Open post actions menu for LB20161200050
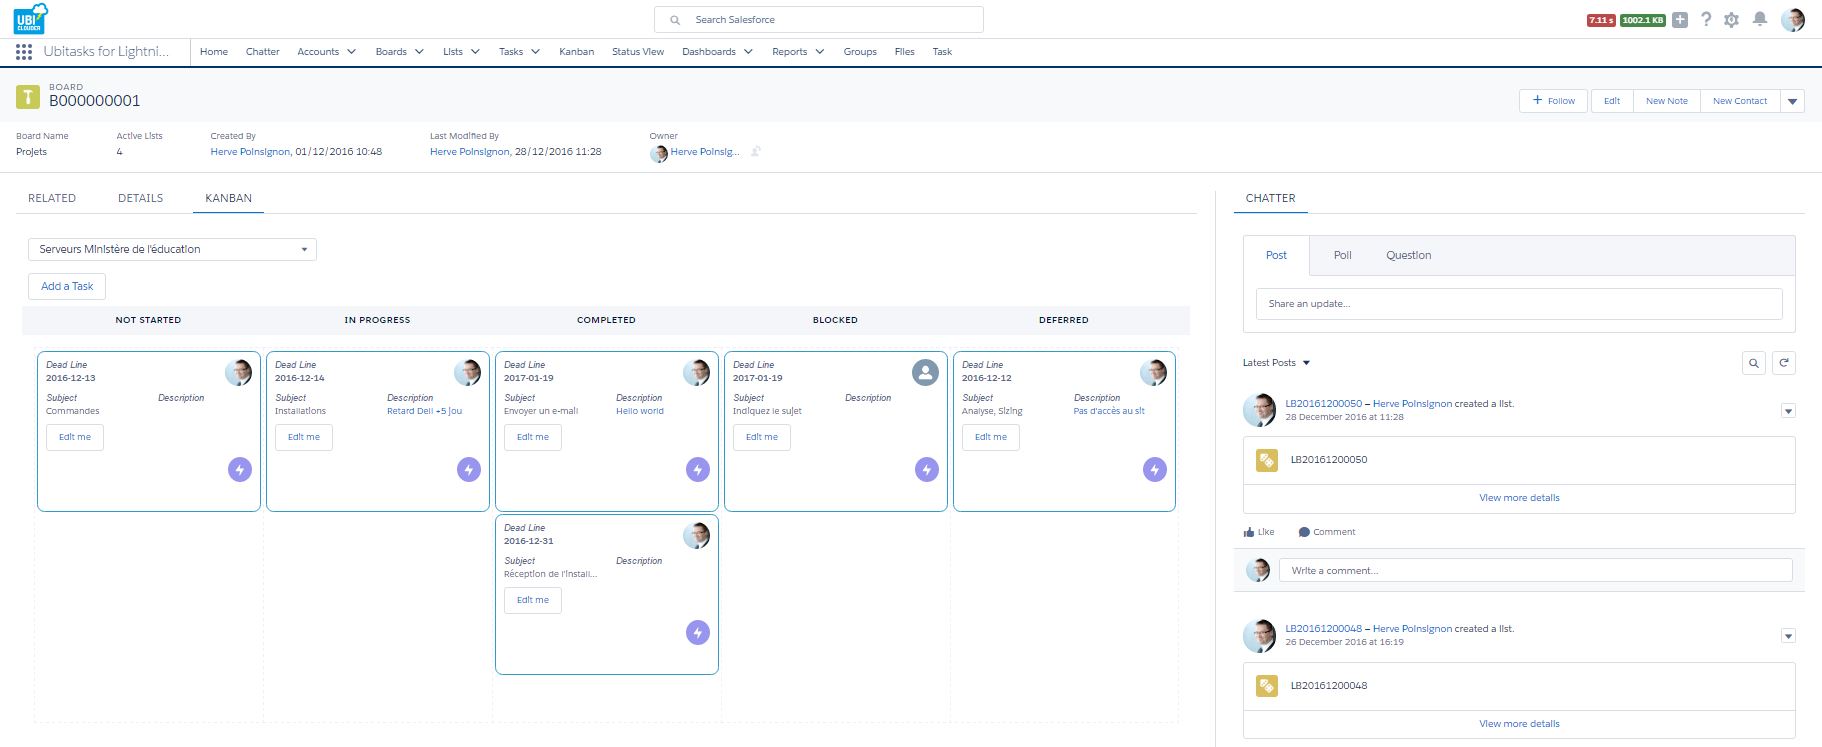The width and height of the screenshot is (1822, 747). (x=1789, y=411)
